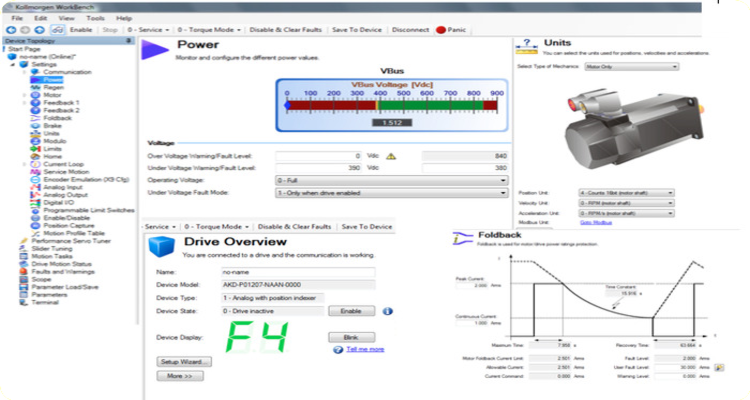Open the Edit menu
The width and height of the screenshot is (750, 400).
pyautogui.click(x=41, y=18)
